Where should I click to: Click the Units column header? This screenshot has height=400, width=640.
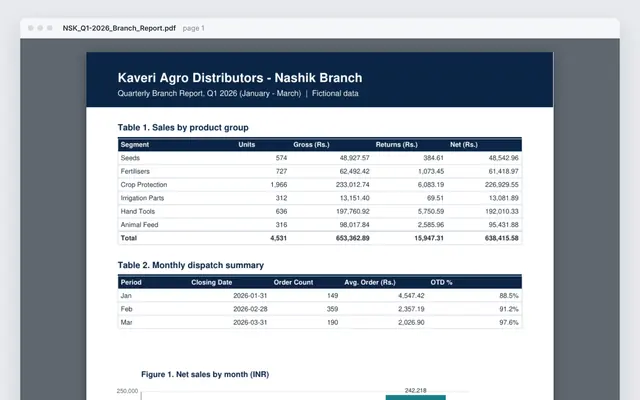click(x=247, y=144)
